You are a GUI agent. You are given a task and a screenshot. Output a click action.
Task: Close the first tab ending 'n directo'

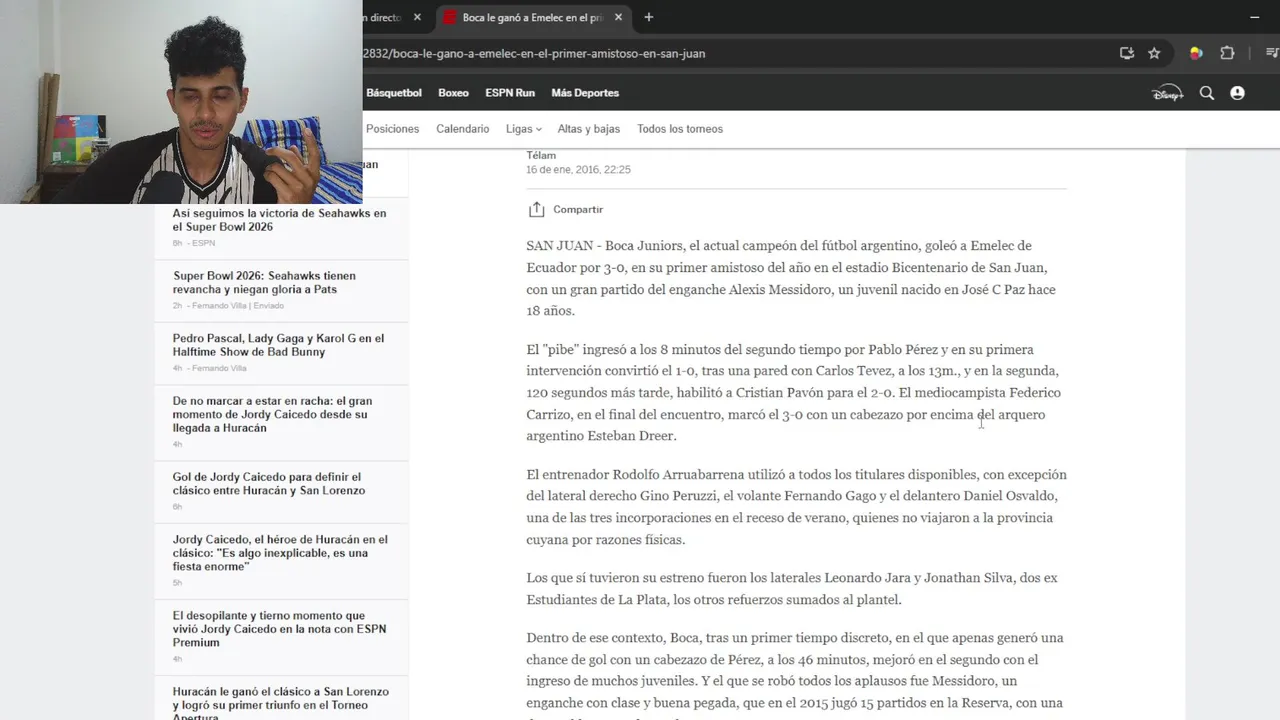coord(417,17)
